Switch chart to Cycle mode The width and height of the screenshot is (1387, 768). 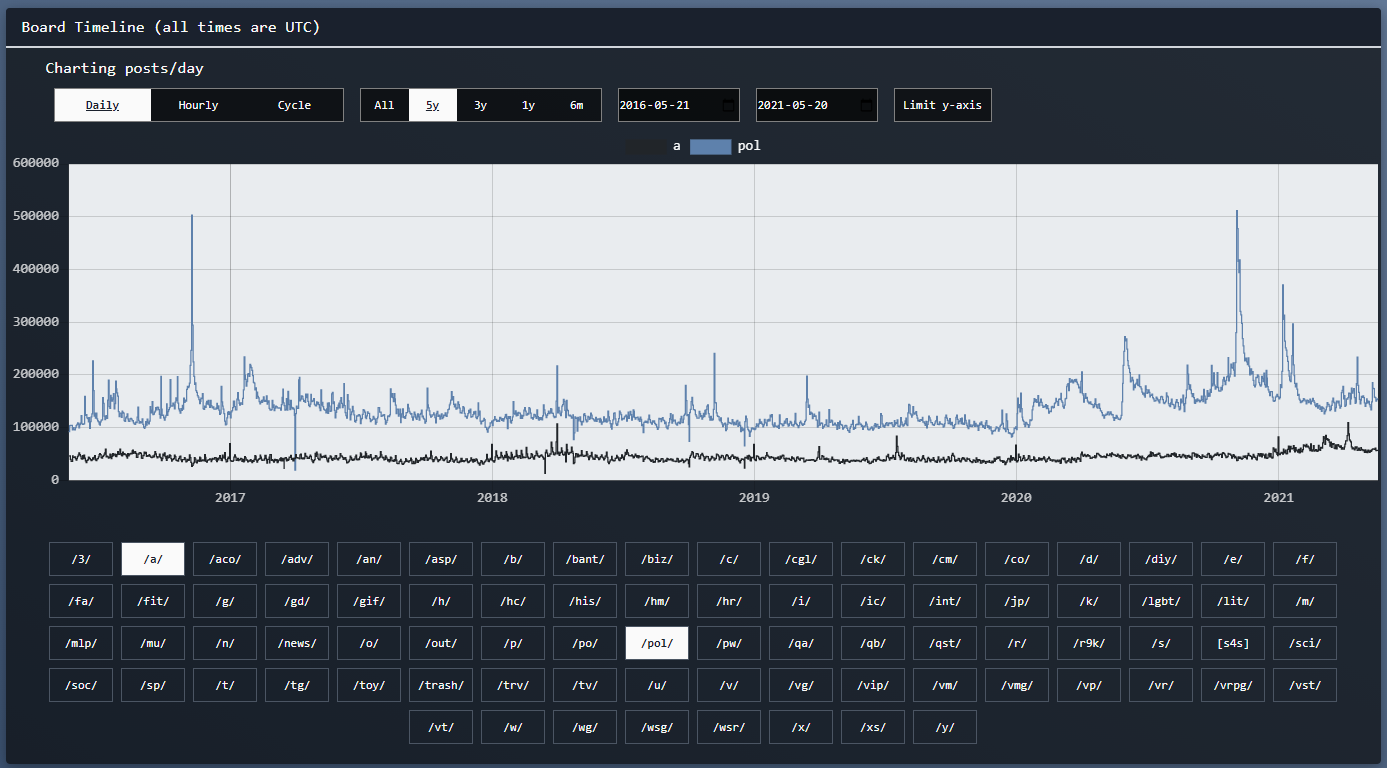294,105
